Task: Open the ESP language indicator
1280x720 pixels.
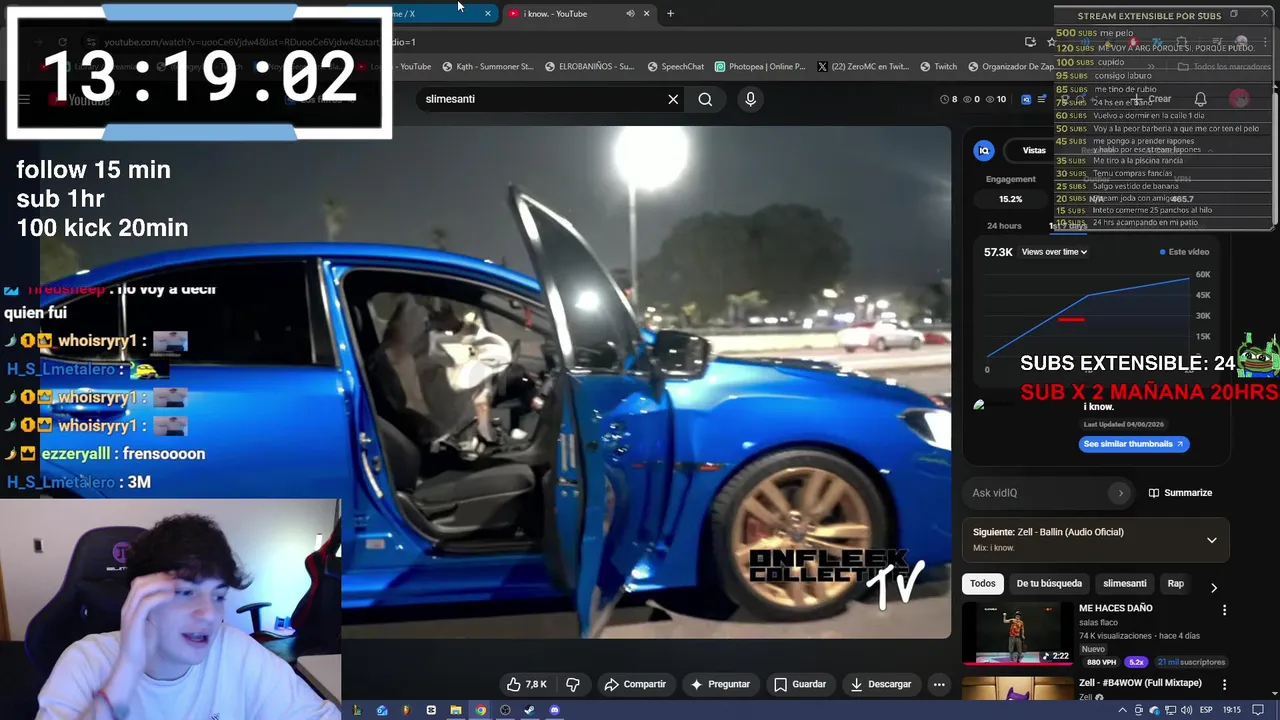Action: click(1207, 711)
